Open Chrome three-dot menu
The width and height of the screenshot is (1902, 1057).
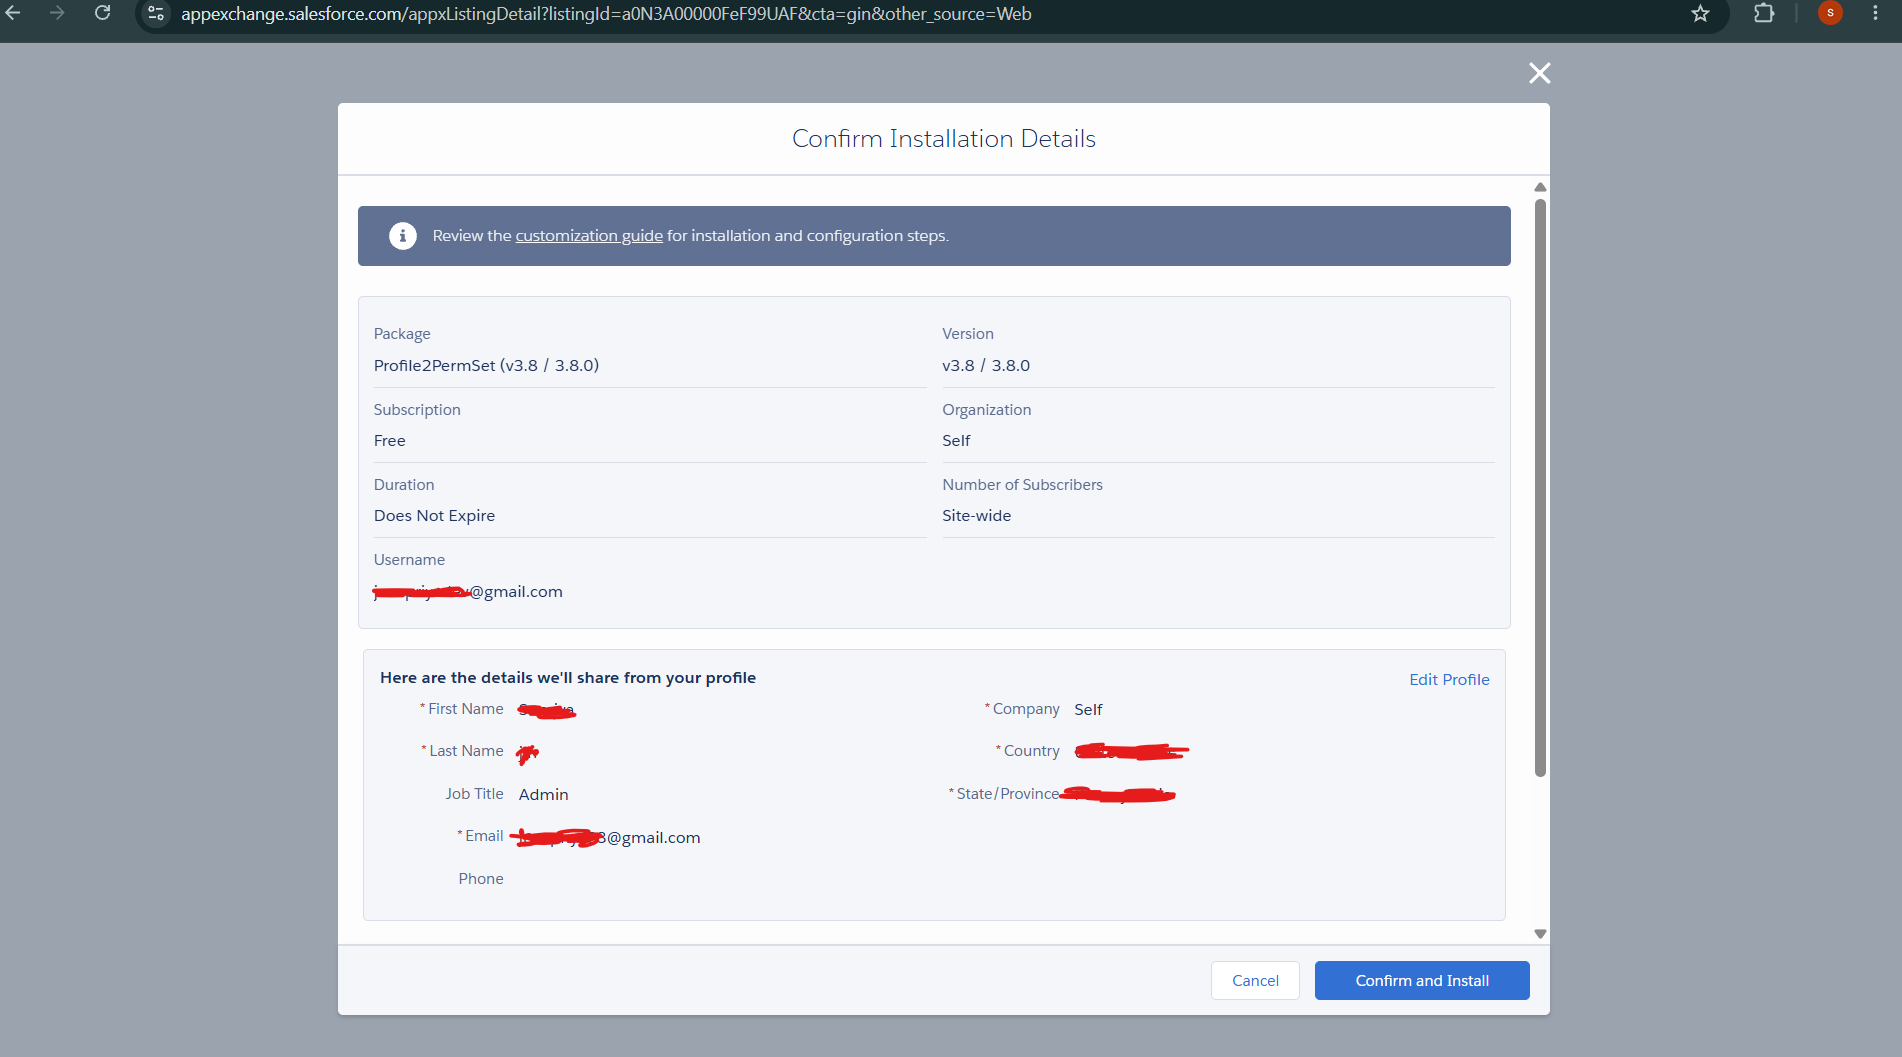click(1875, 13)
